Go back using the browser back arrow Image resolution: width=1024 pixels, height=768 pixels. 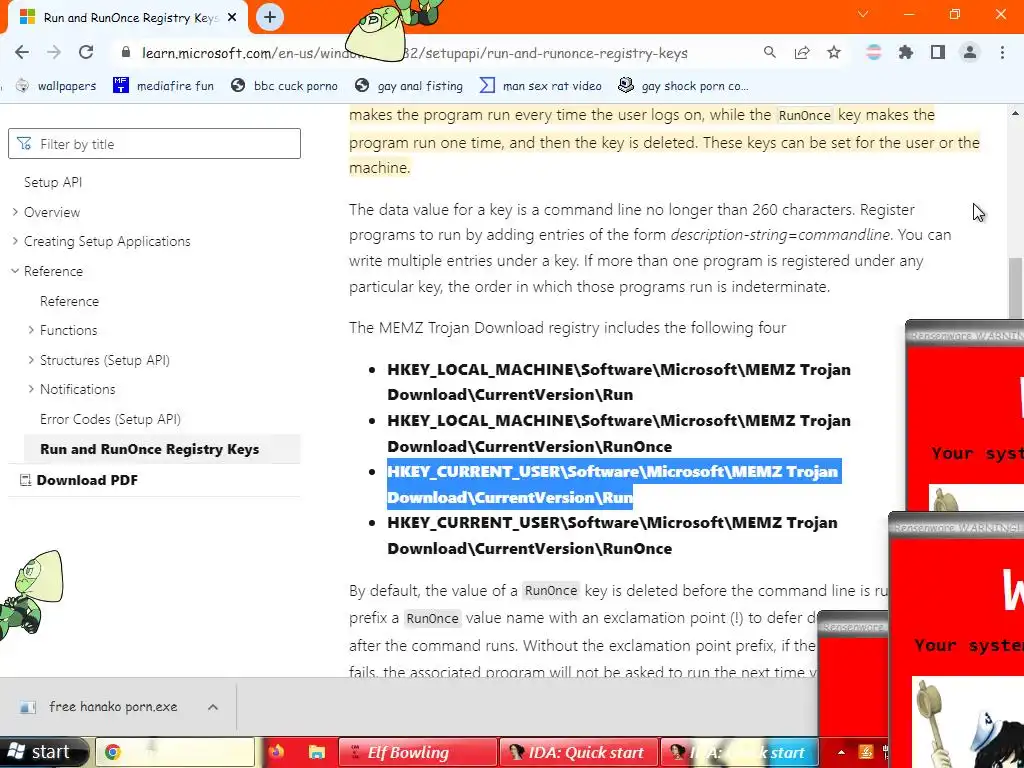22,53
